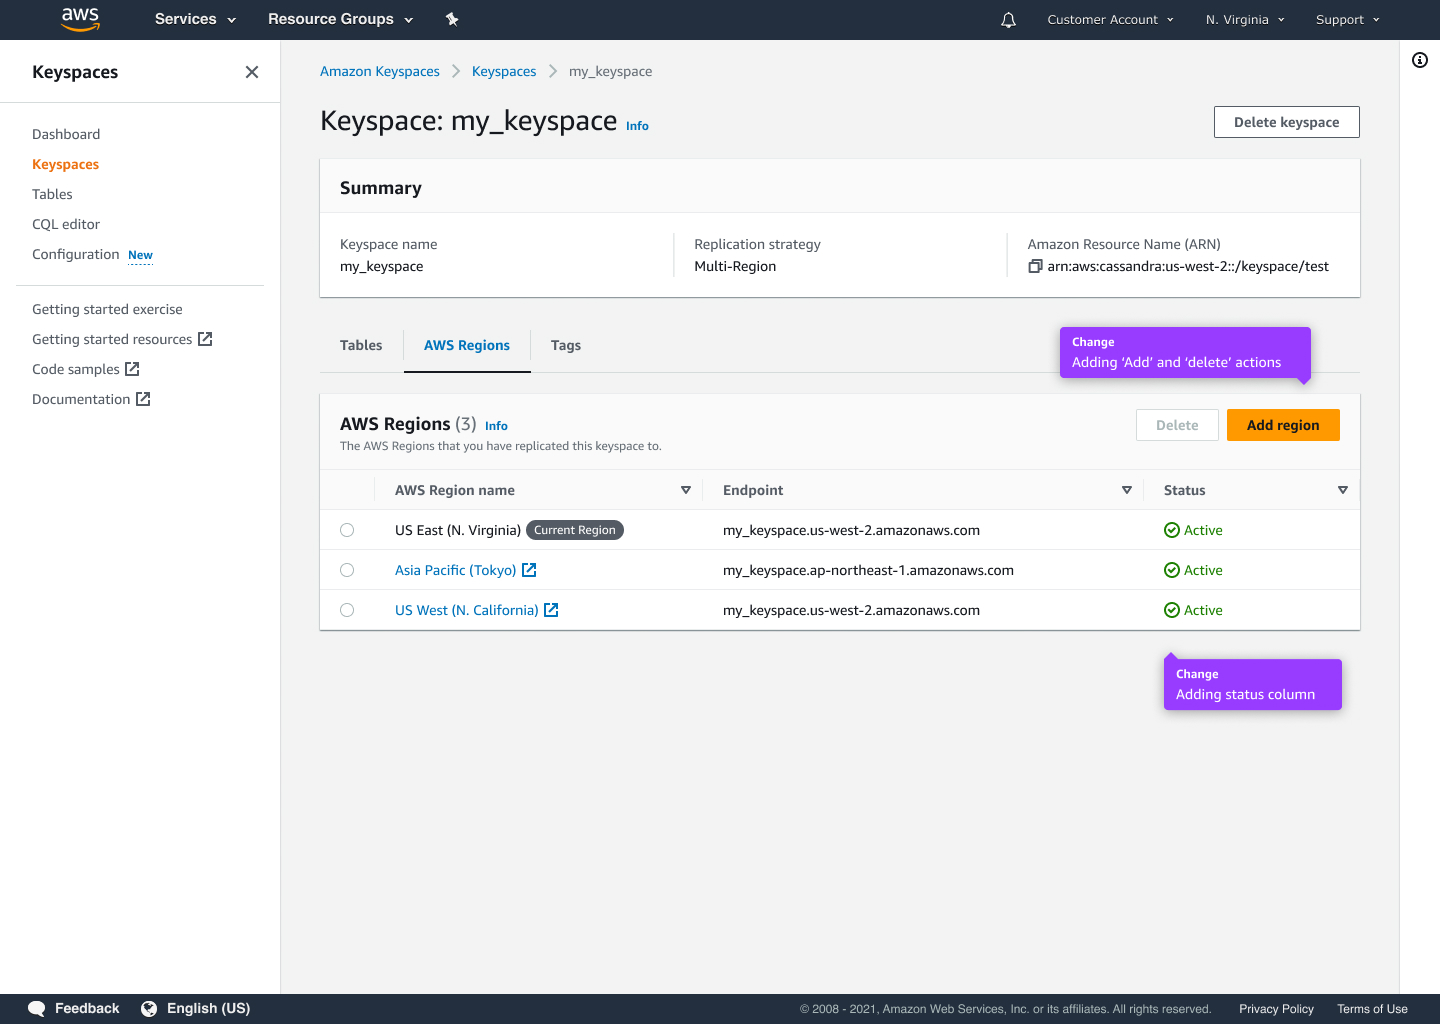Image resolution: width=1440 pixels, height=1024 pixels.
Task: Switch to the Tables tab
Action: click(361, 345)
